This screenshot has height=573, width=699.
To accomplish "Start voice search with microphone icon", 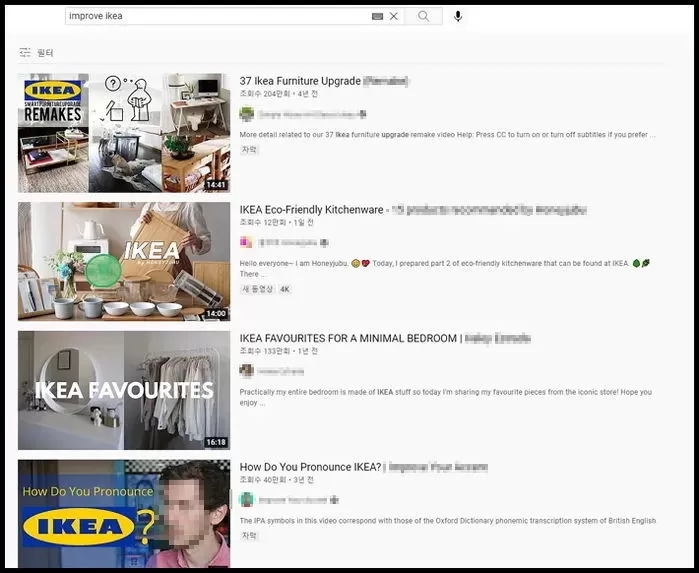I will click(458, 17).
